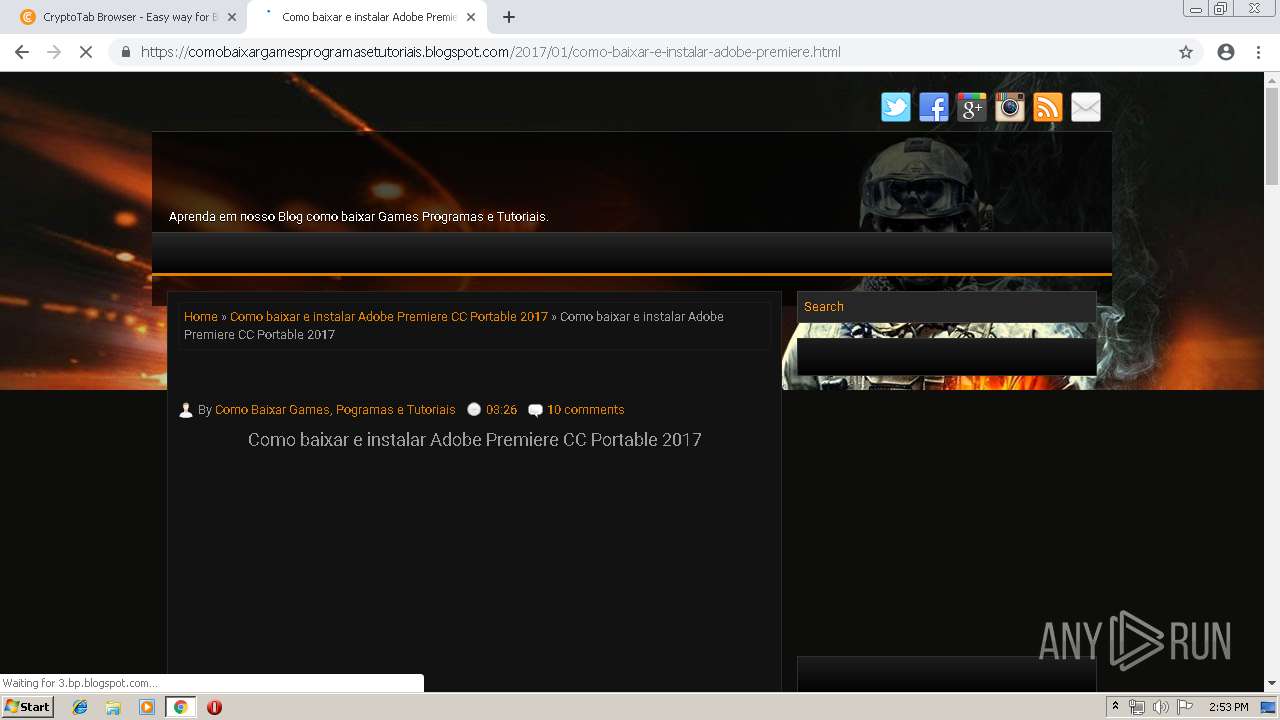This screenshot has height=720, width=1280.
Task: Click the clock icon beside the post time
Action: pyautogui.click(x=474, y=409)
